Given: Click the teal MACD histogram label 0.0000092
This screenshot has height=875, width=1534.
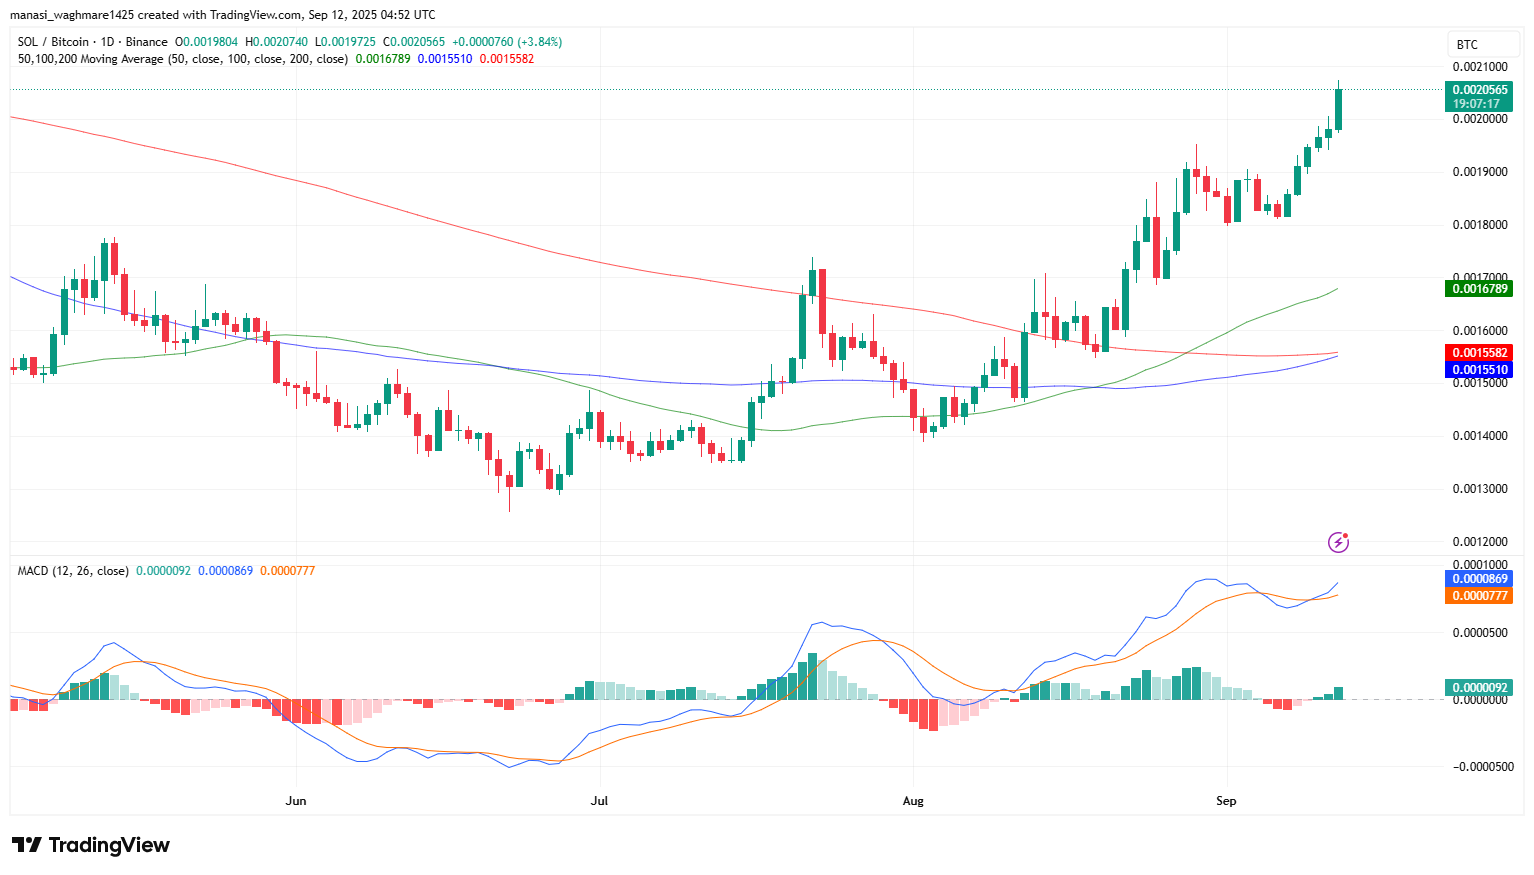Looking at the screenshot, I should (1478, 687).
